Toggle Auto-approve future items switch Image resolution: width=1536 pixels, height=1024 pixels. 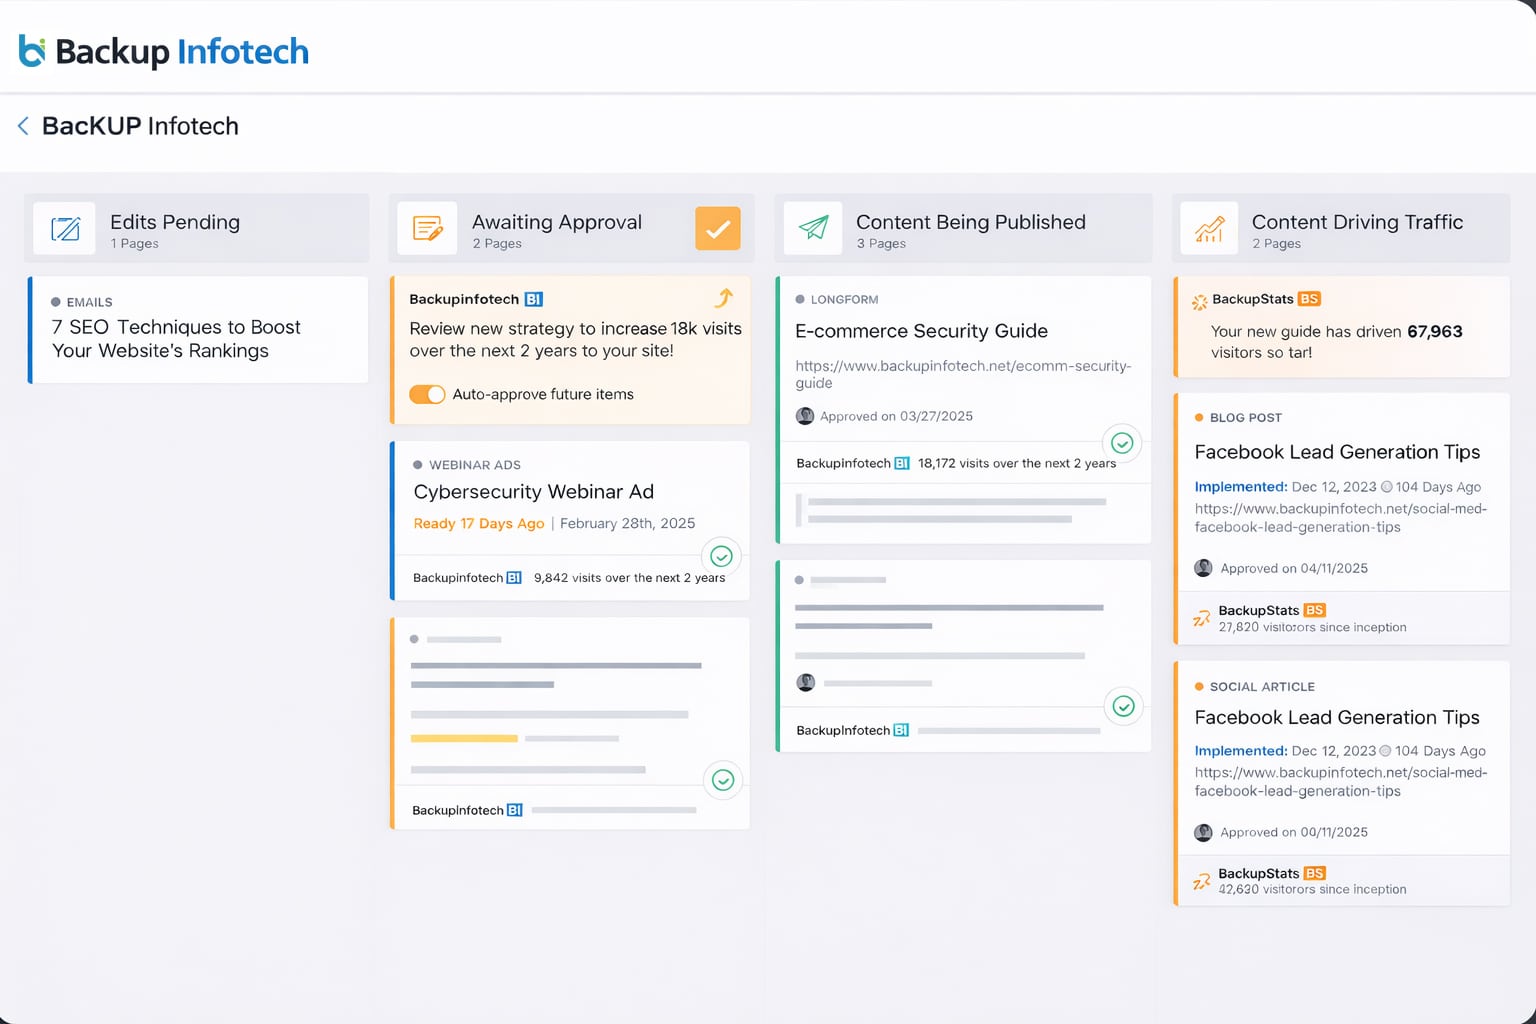click(x=427, y=394)
